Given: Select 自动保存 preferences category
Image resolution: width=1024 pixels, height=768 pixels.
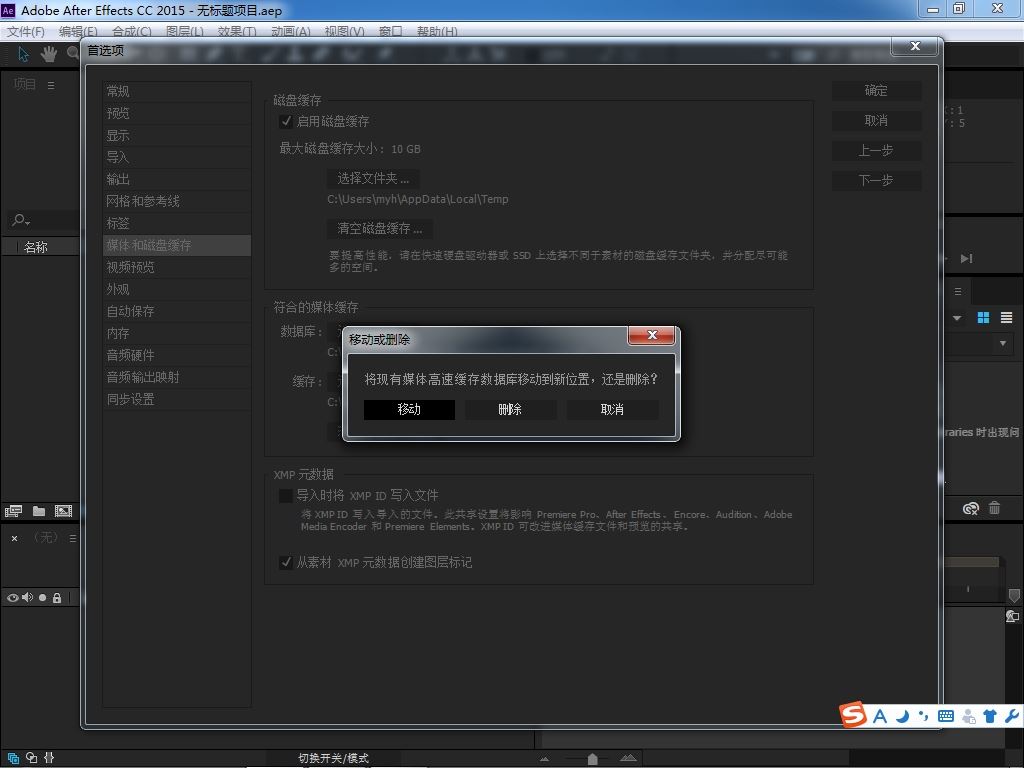Looking at the screenshot, I should coord(177,312).
